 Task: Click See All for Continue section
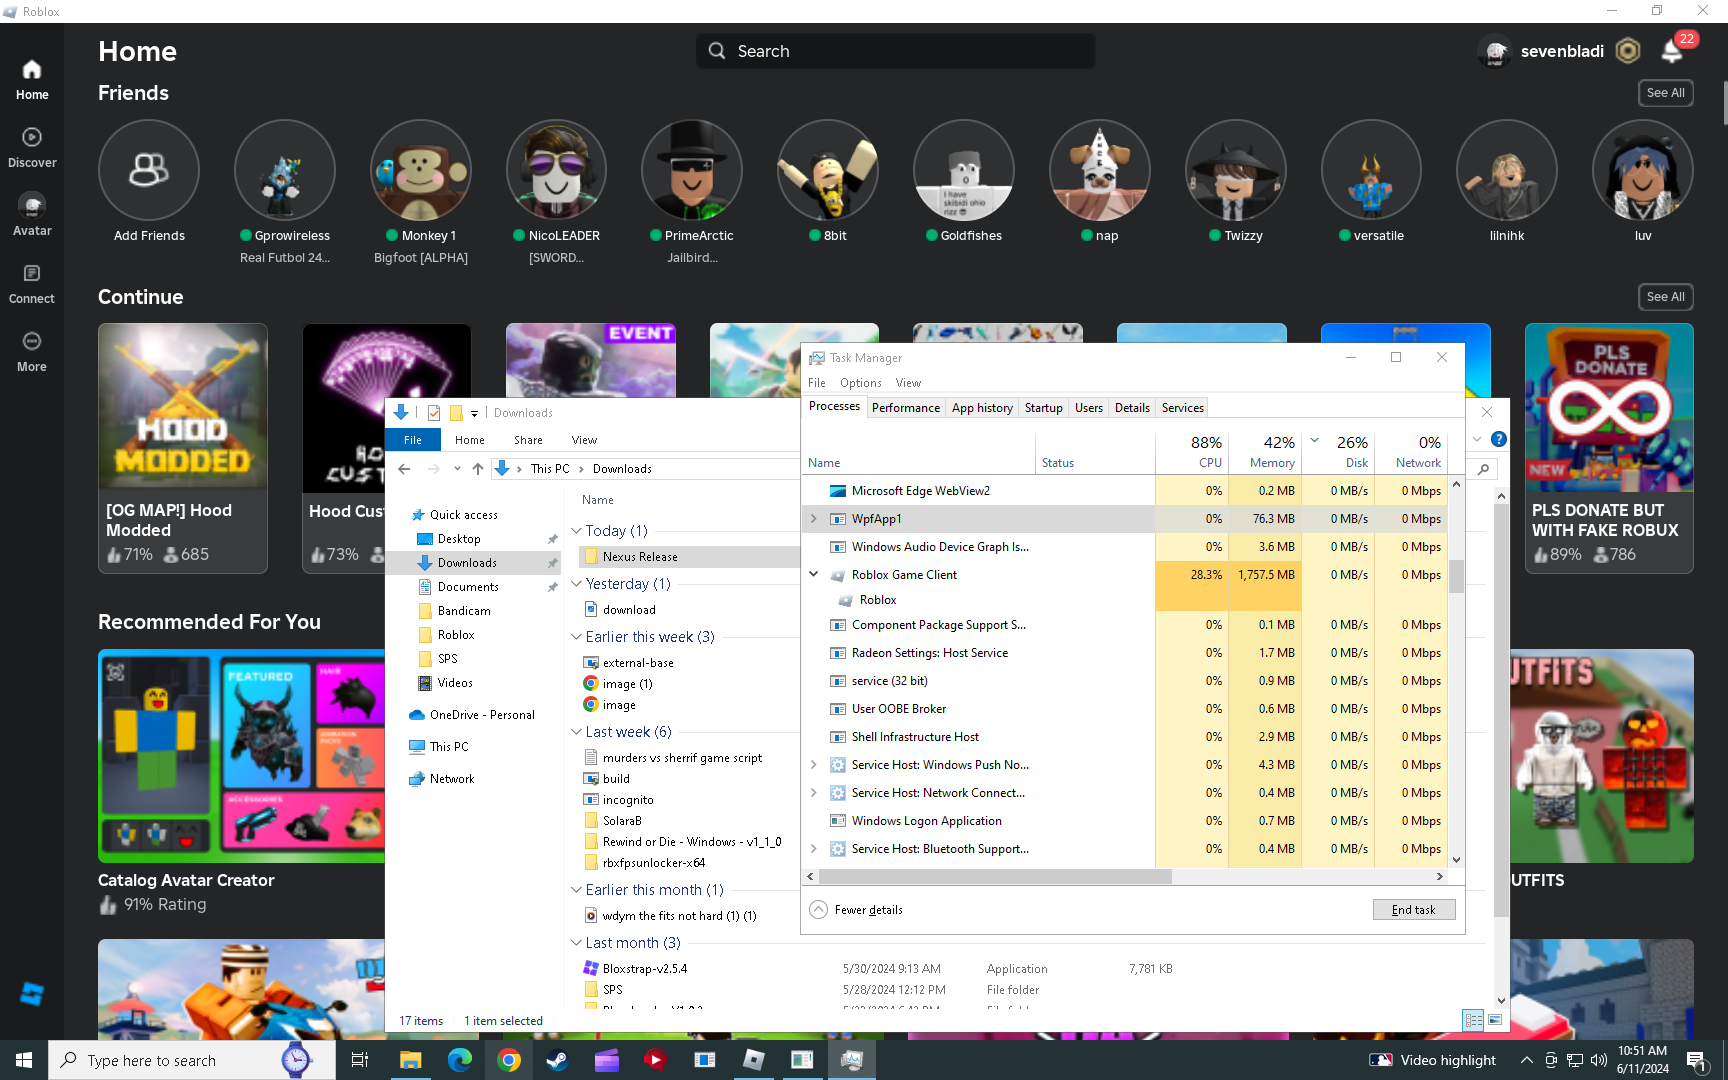1666,297
